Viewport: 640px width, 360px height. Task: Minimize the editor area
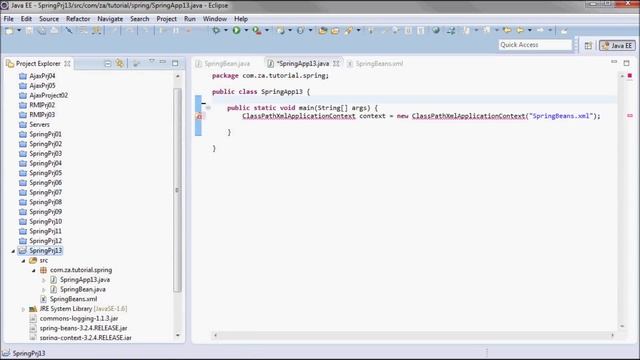(614, 62)
